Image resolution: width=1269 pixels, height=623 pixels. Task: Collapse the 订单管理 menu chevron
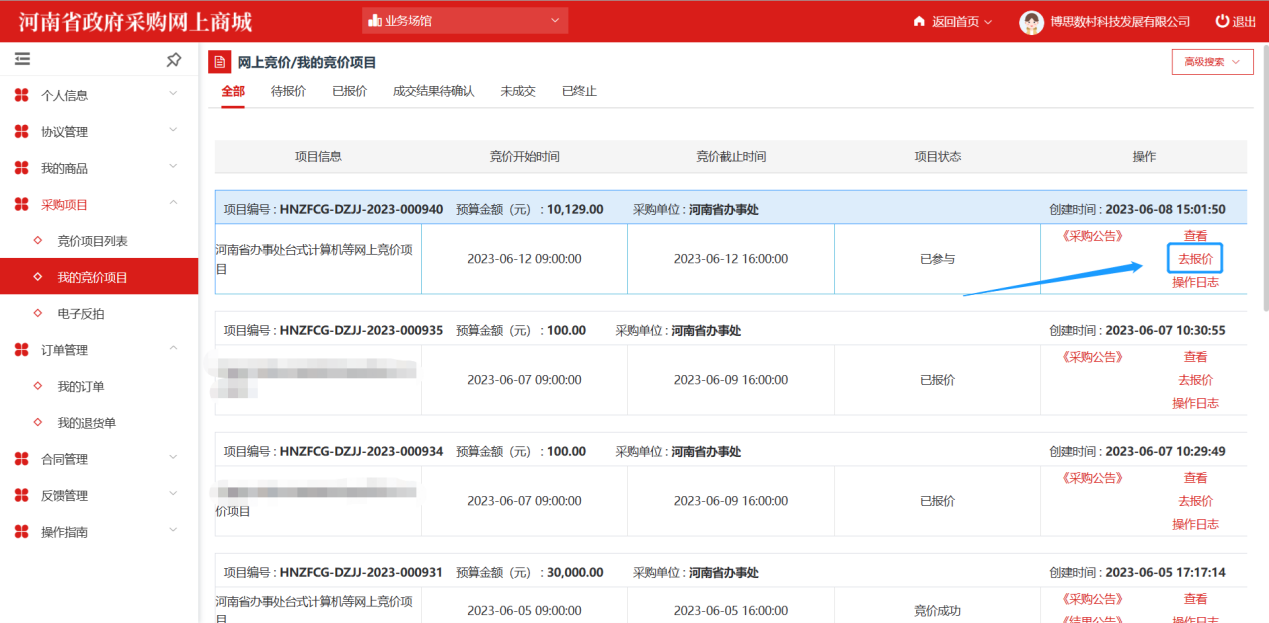(x=173, y=348)
